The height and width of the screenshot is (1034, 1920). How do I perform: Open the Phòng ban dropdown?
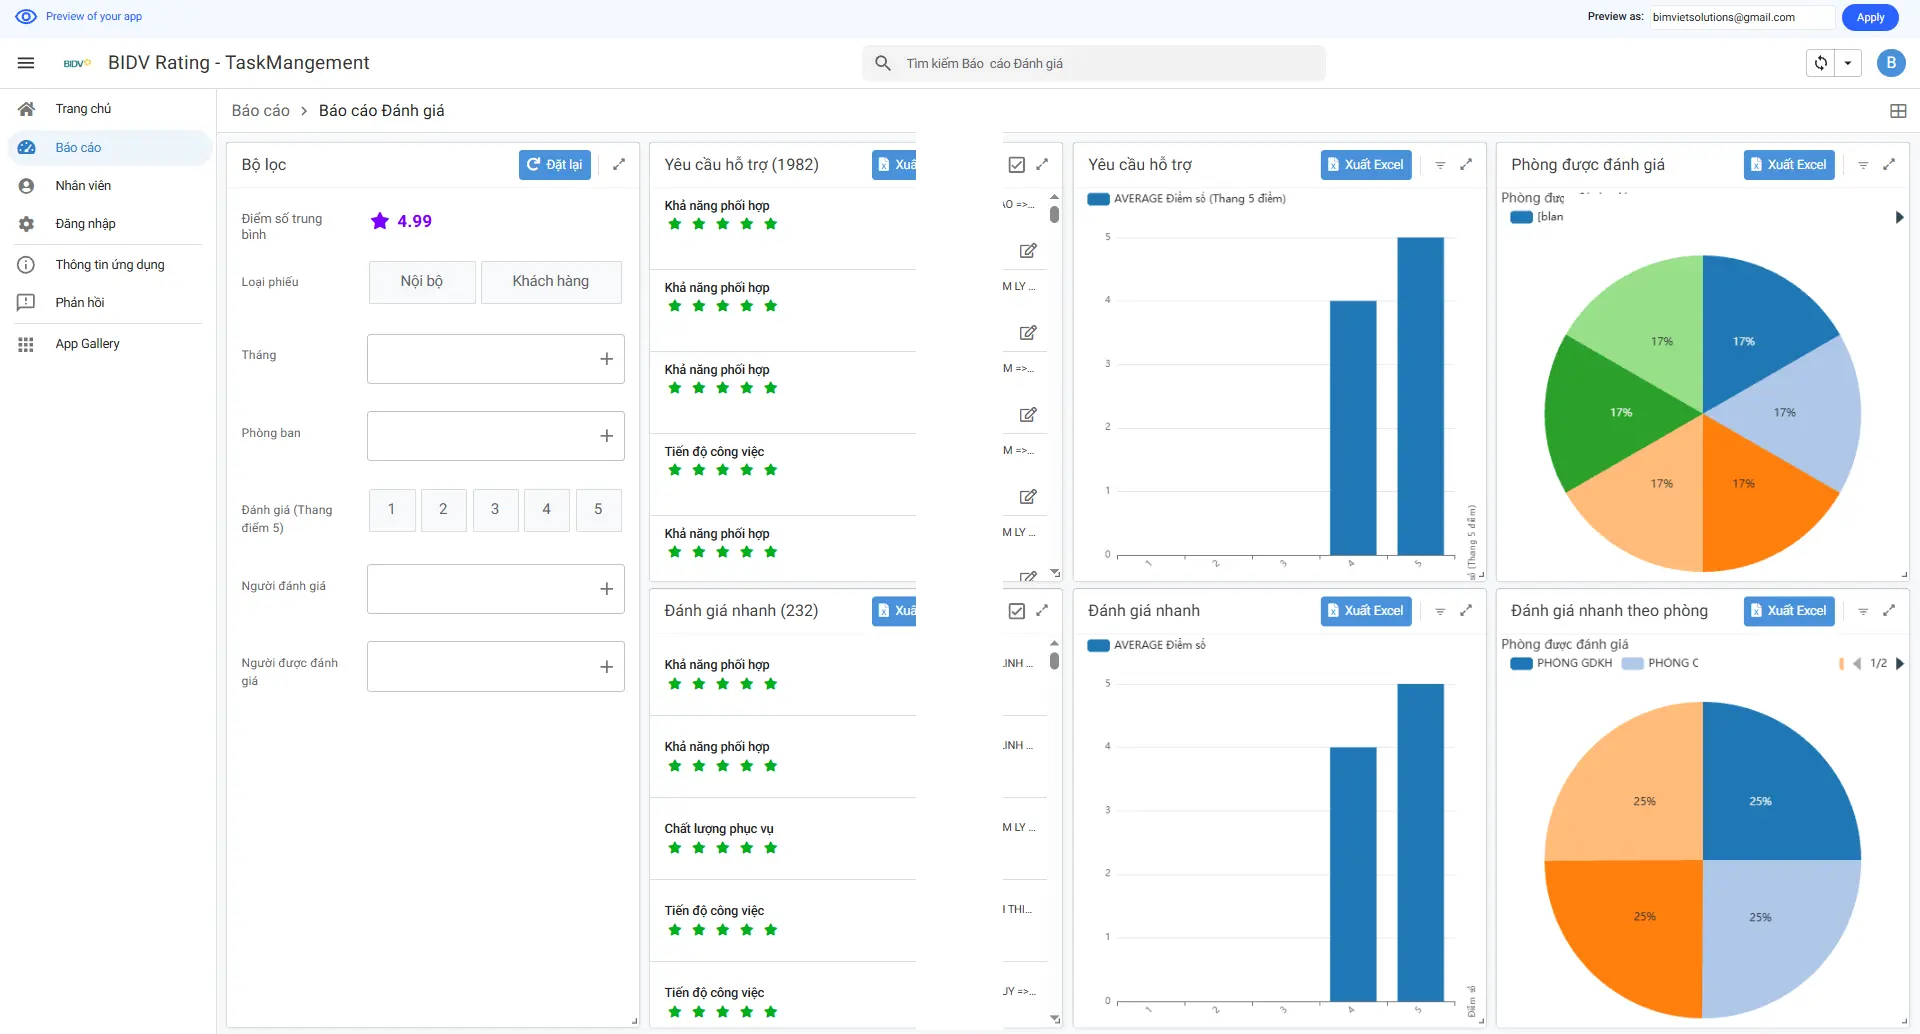[x=496, y=436]
